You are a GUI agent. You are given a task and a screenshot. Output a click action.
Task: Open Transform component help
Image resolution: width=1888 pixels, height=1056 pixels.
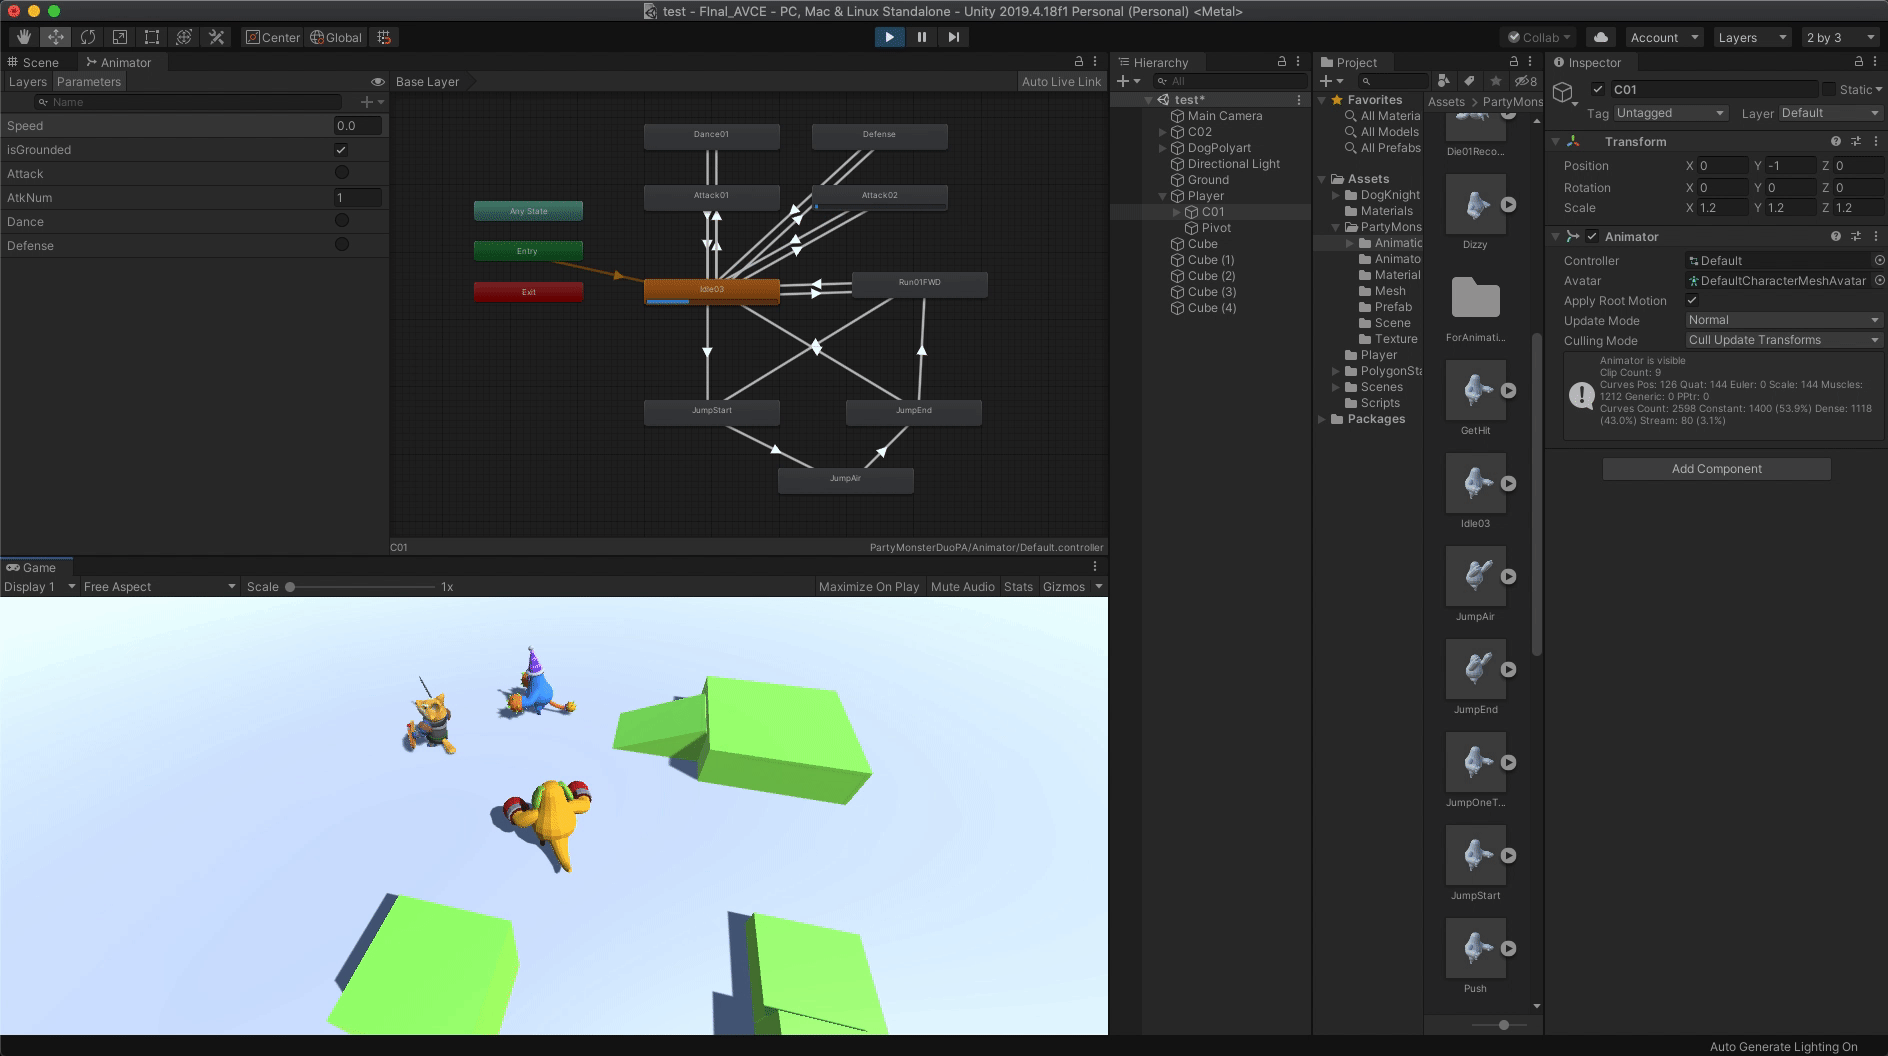[x=1835, y=141]
